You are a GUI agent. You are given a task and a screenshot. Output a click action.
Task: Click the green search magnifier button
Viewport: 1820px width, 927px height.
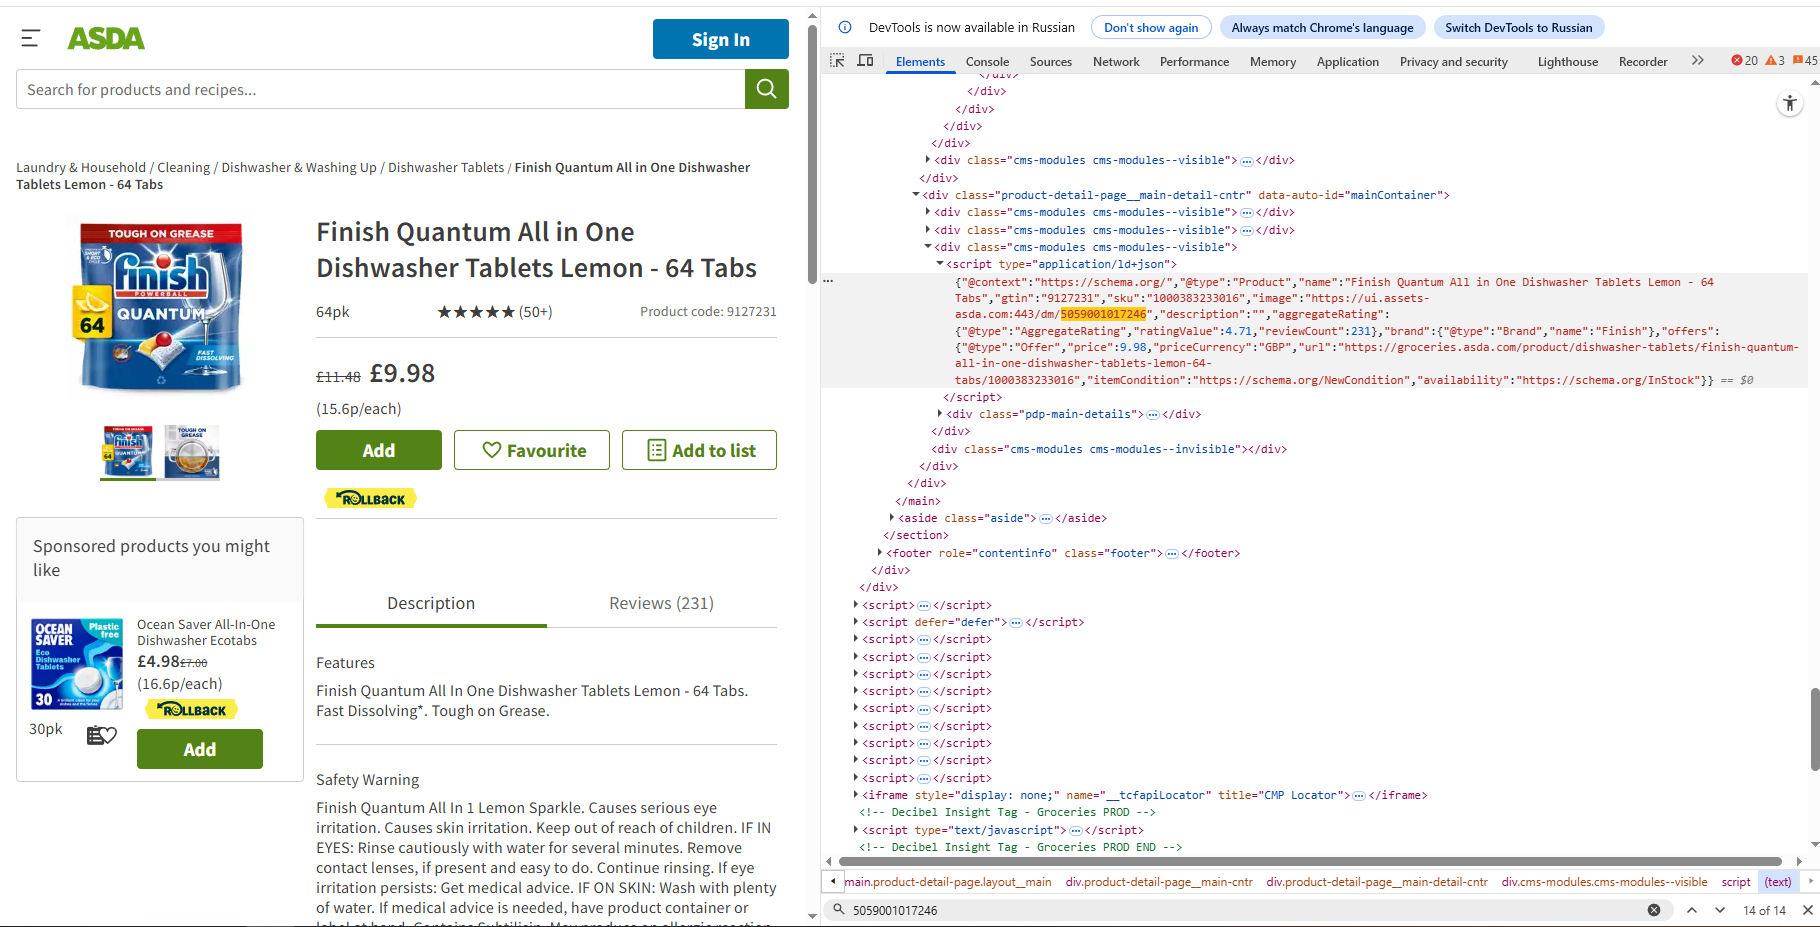[x=767, y=89]
